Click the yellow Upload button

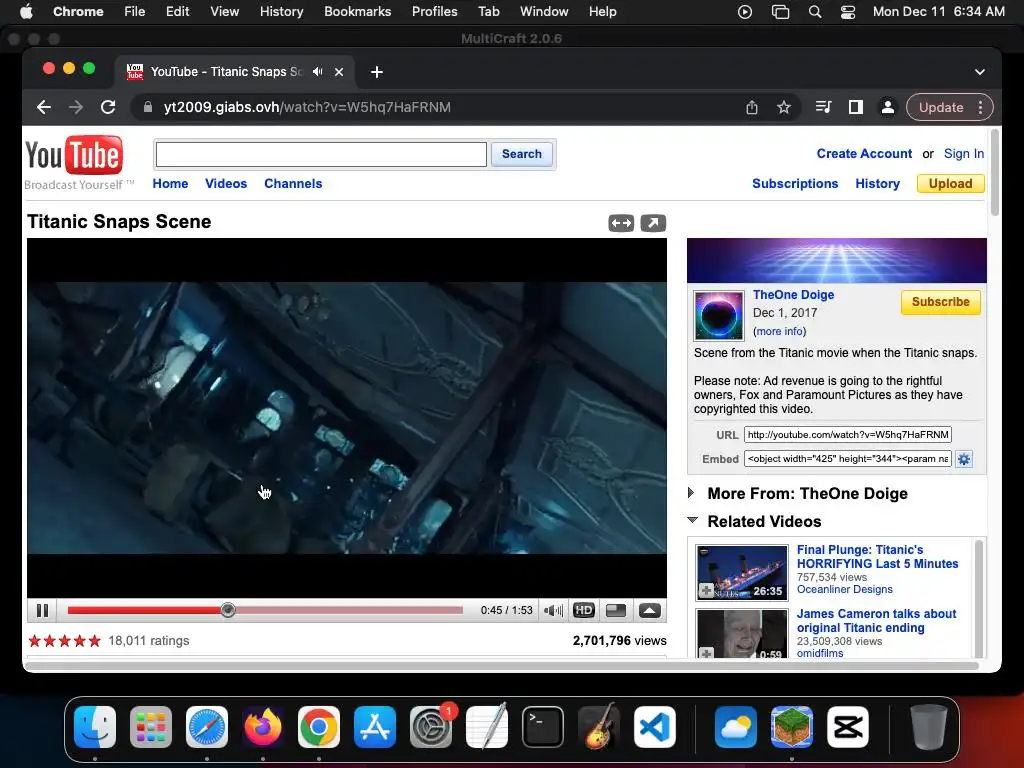click(950, 184)
